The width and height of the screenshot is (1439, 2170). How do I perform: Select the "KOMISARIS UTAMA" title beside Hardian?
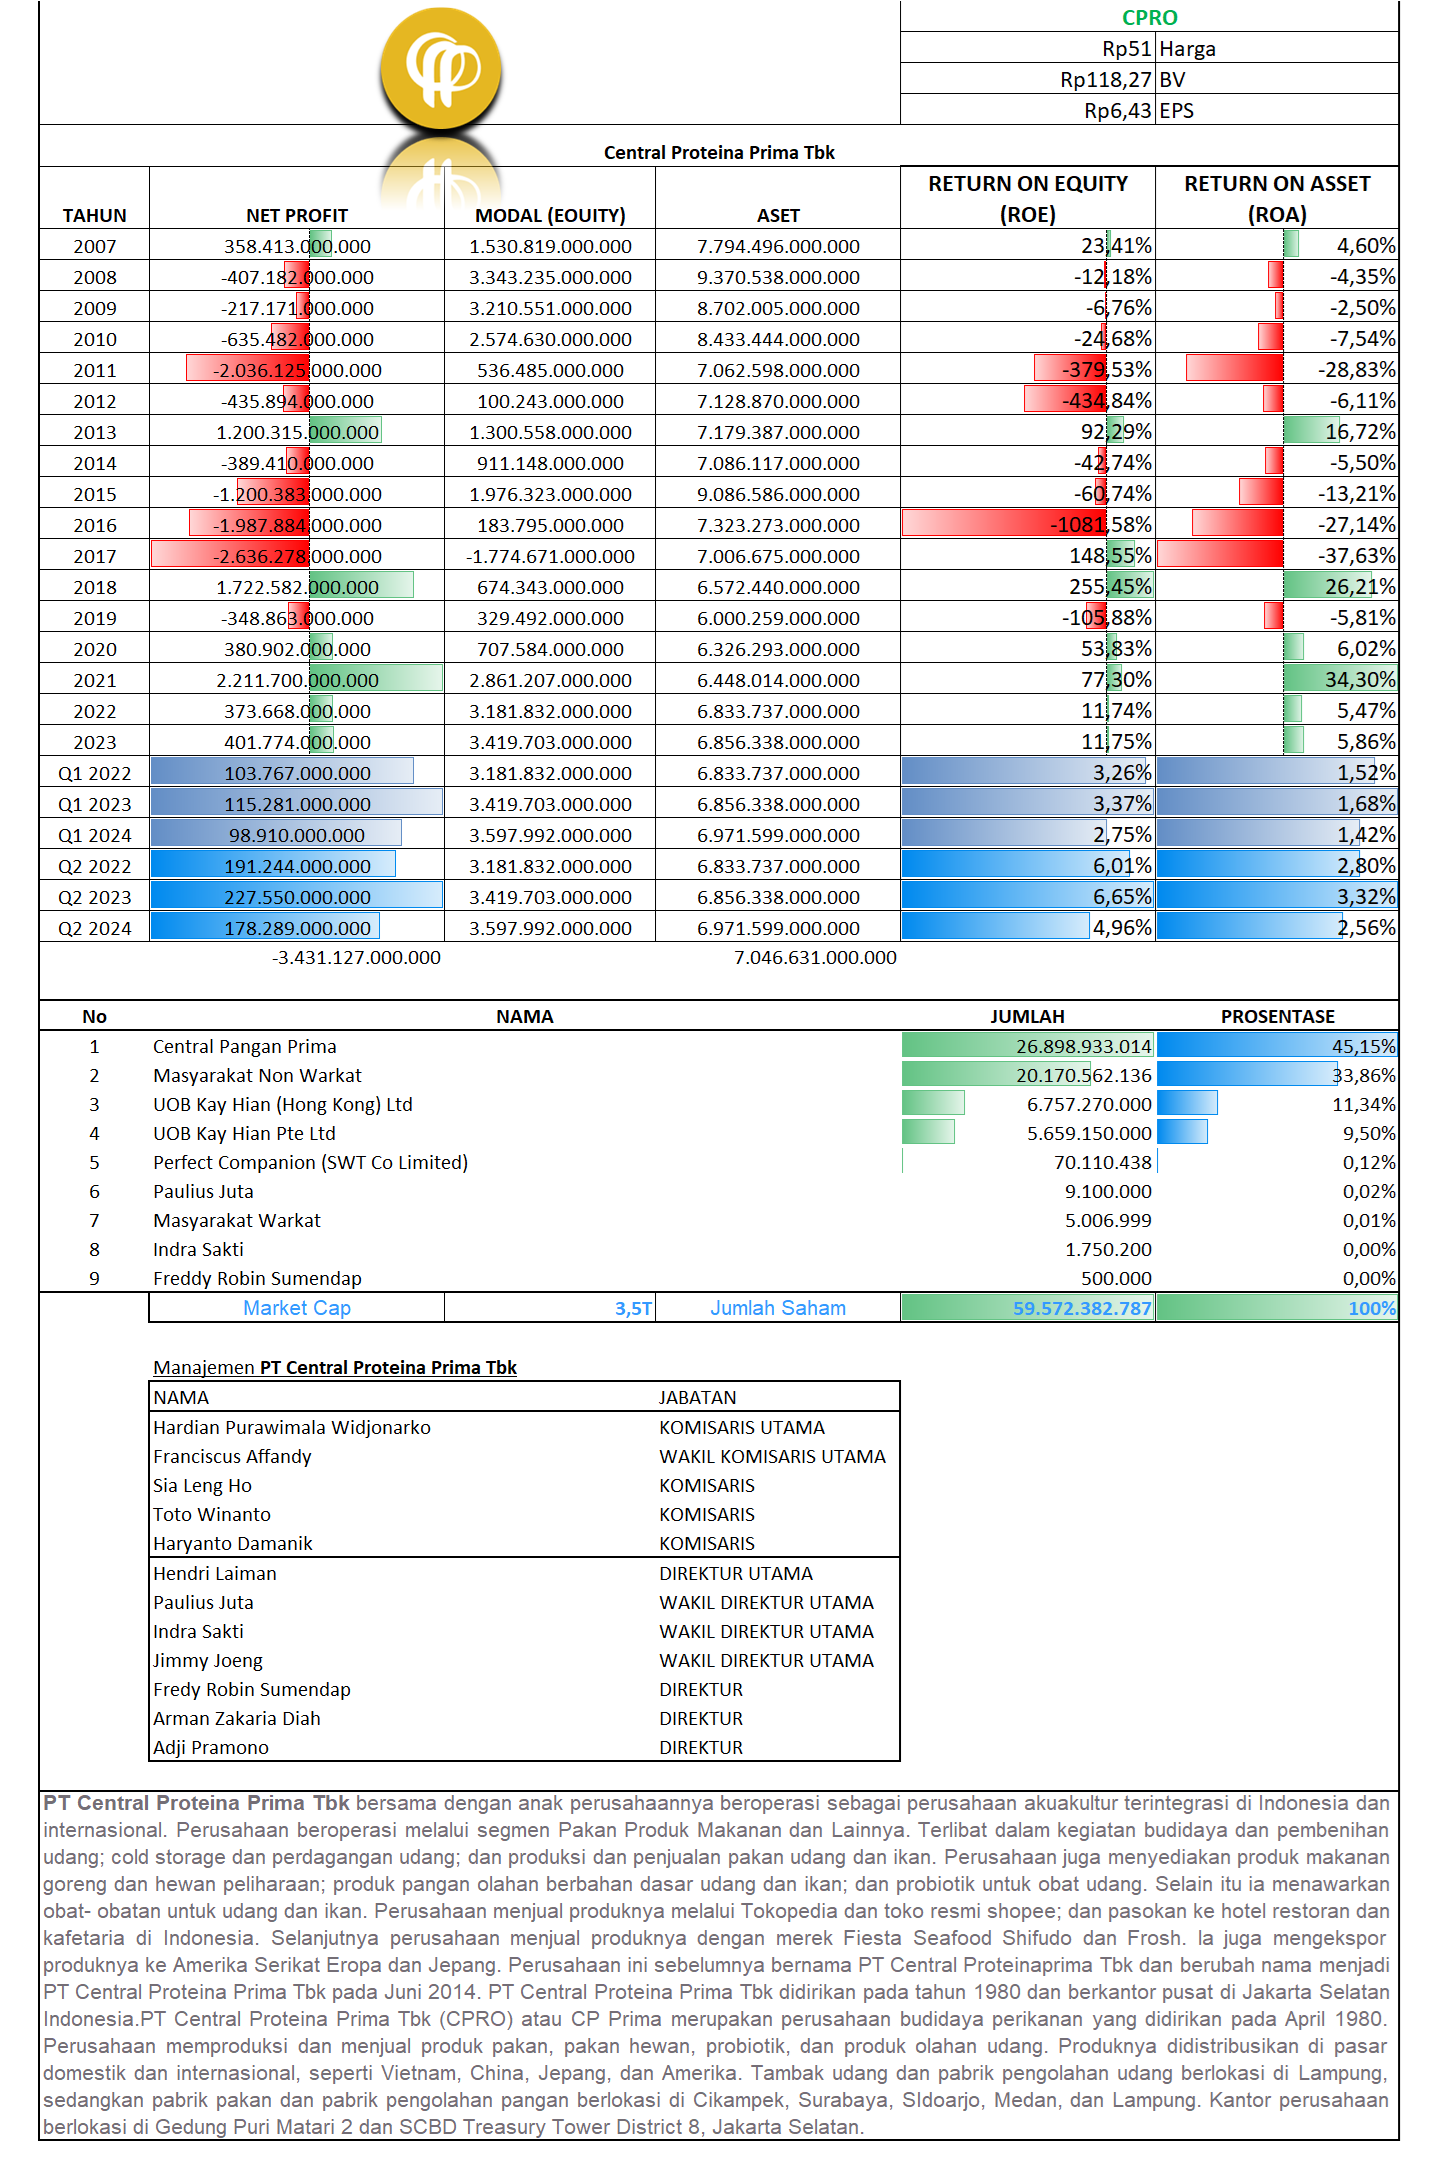(x=742, y=1427)
